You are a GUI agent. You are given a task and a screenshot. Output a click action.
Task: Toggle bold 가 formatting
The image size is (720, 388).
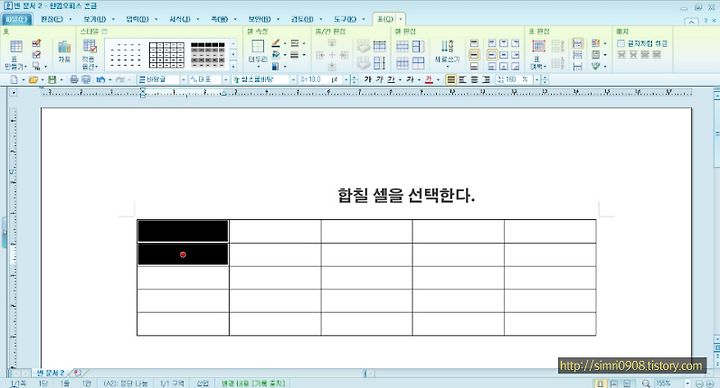coord(367,79)
